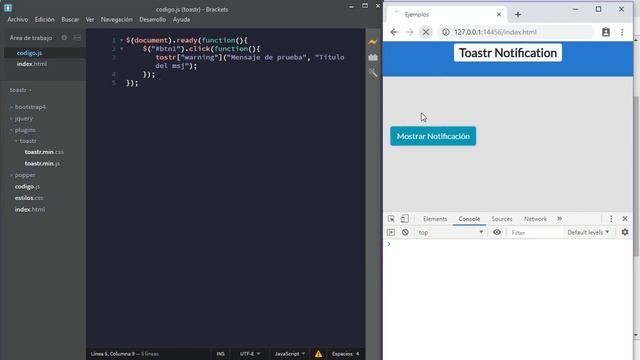Click the split view icon beside Área de trabajo
Screen dimensions: 640x360
coord(77,38)
